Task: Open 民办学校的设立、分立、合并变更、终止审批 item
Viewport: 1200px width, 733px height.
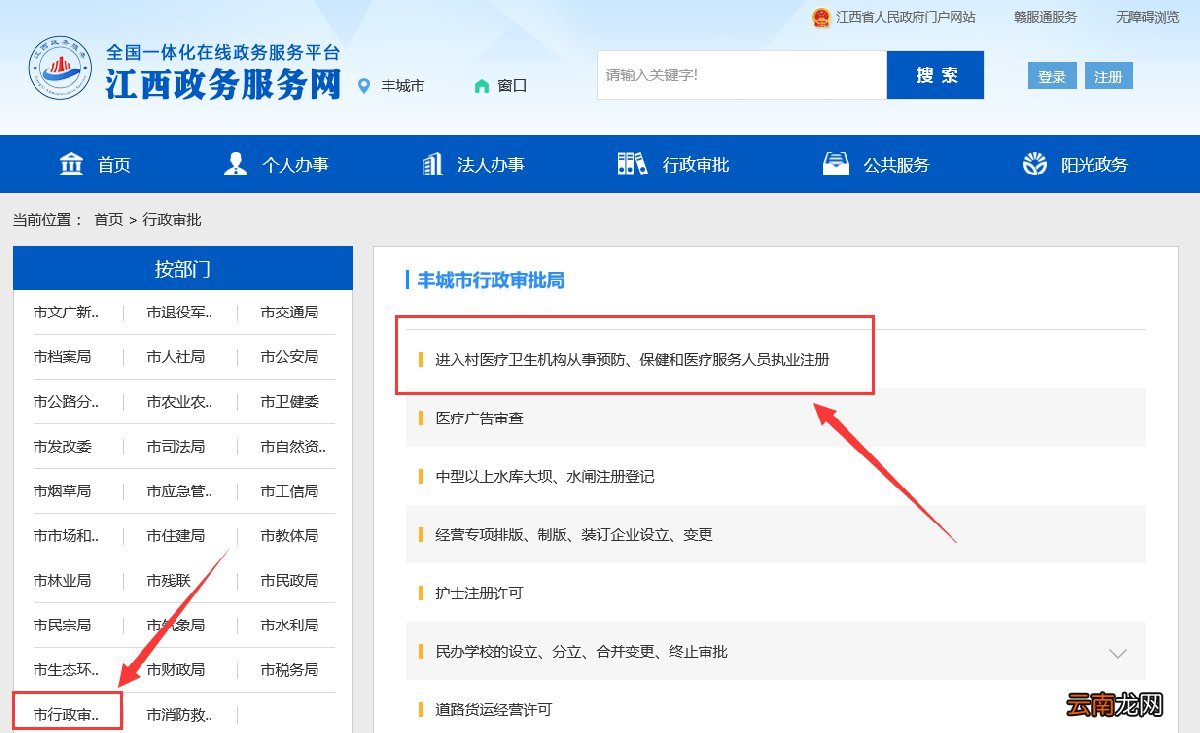Action: [581, 652]
